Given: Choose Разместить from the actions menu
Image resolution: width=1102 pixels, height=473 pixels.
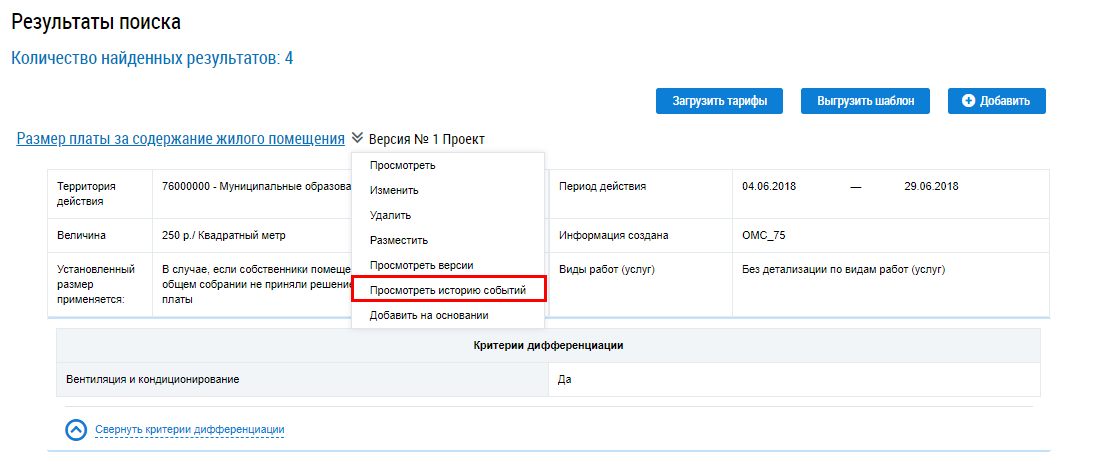Looking at the screenshot, I should point(399,240).
